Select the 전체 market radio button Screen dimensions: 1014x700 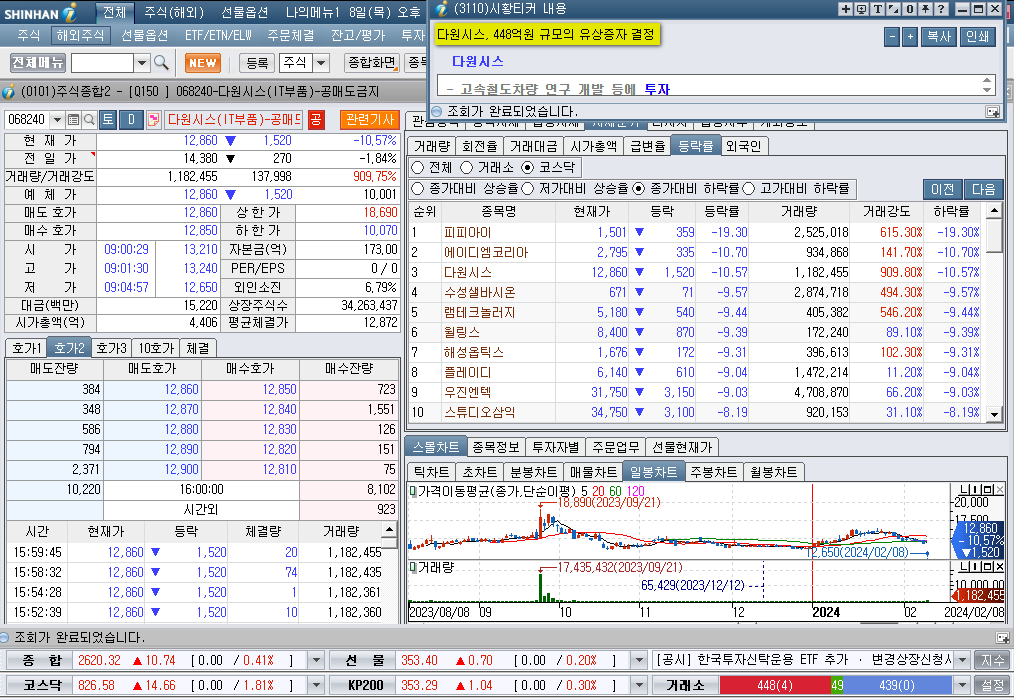(x=418, y=168)
